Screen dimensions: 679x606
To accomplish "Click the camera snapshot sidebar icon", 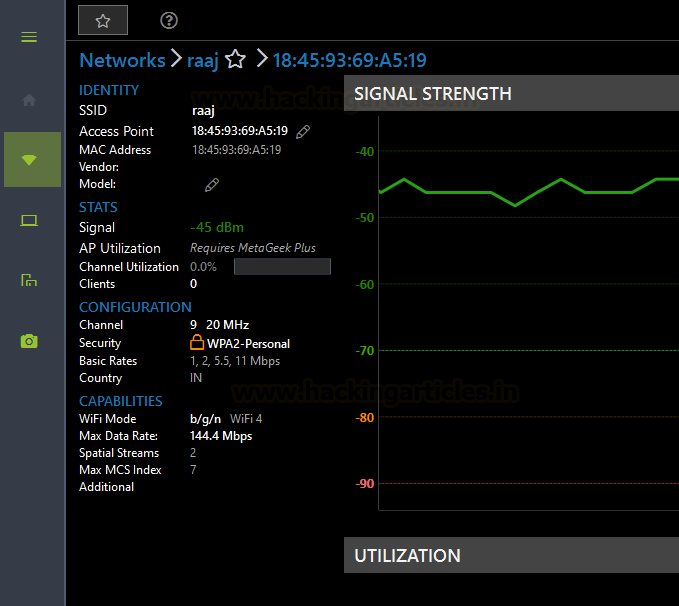I will [x=29, y=341].
